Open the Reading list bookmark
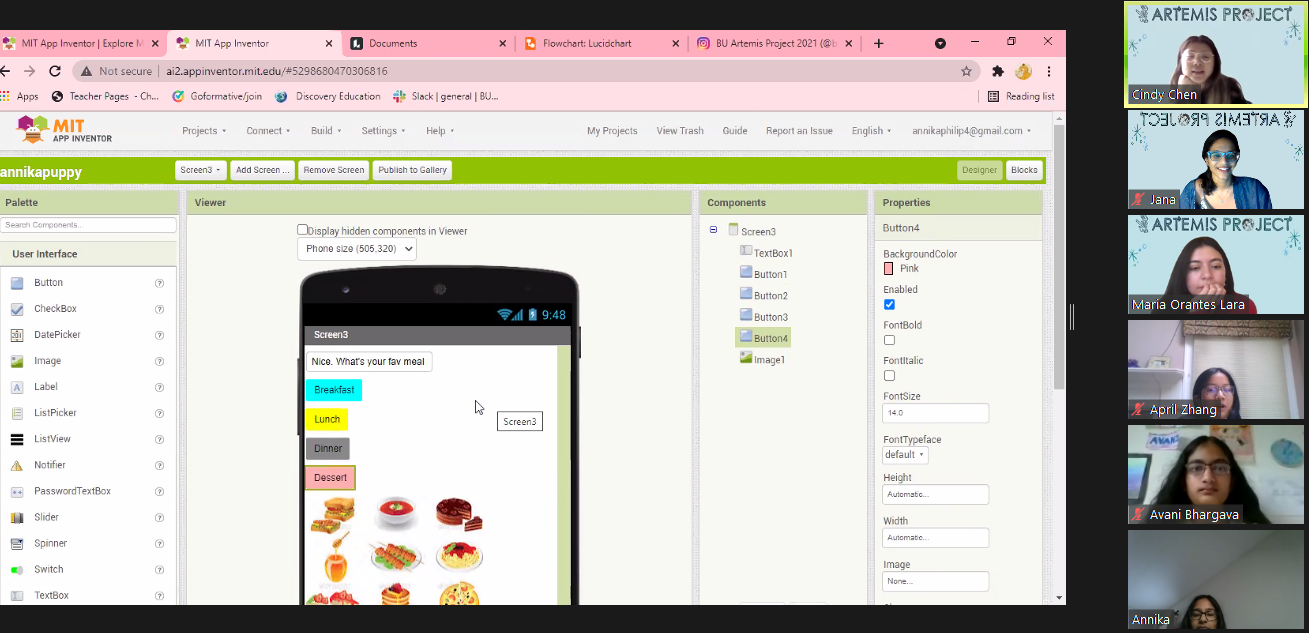Screen dimensions: 1309x633 tap(1021, 96)
